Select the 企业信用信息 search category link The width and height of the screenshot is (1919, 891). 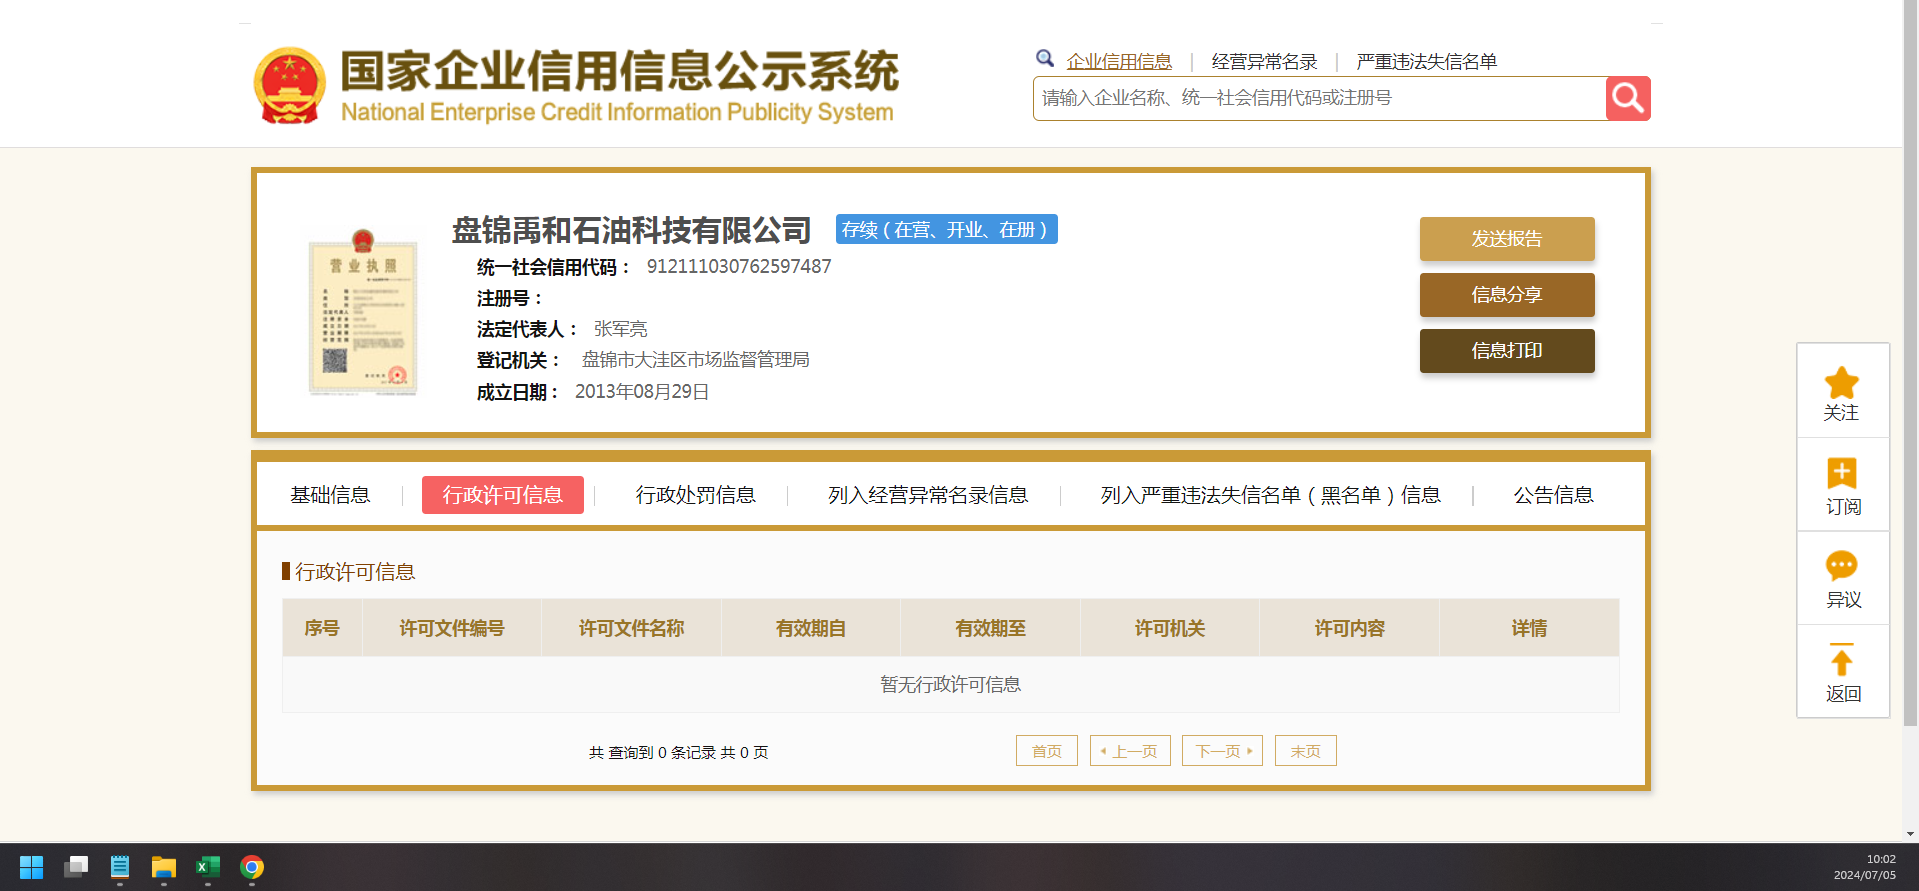coord(1119,62)
